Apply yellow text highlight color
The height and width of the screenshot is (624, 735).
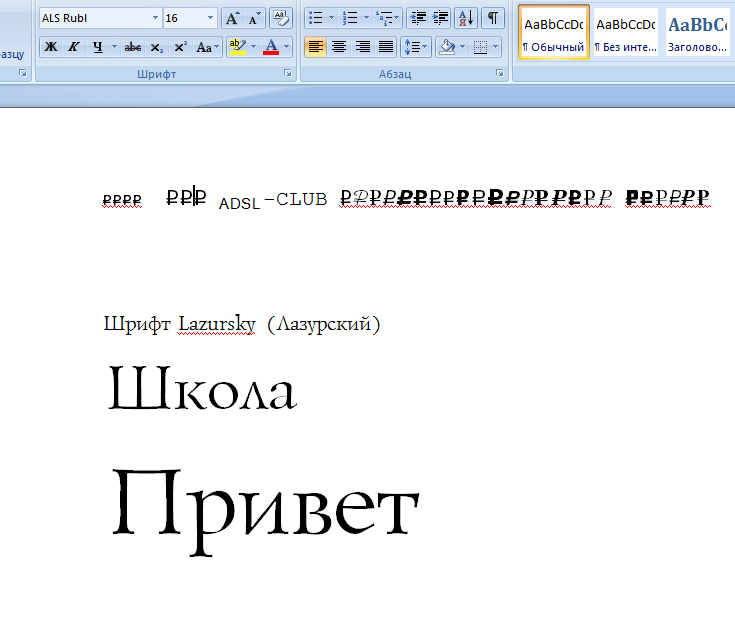pyautogui.click(x=238, y=47)
